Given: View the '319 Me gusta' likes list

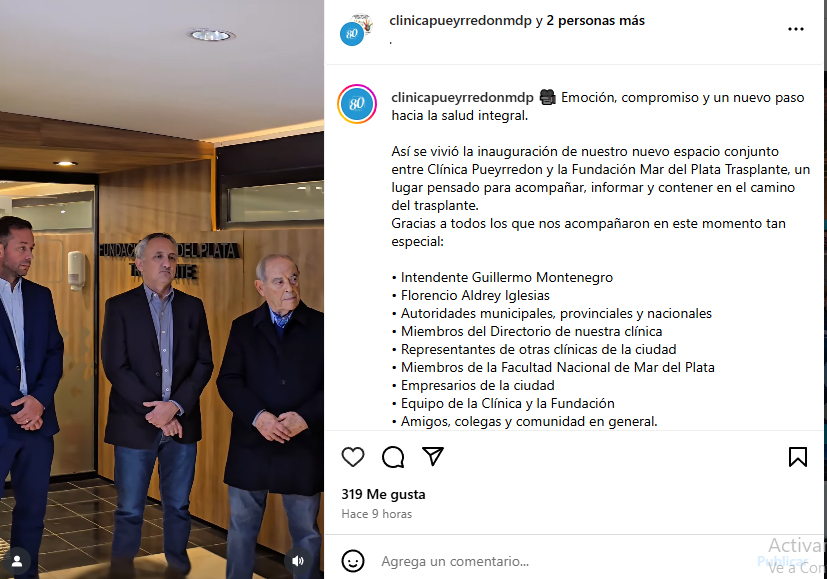Looking at the screenshot, I should (383, 494).
